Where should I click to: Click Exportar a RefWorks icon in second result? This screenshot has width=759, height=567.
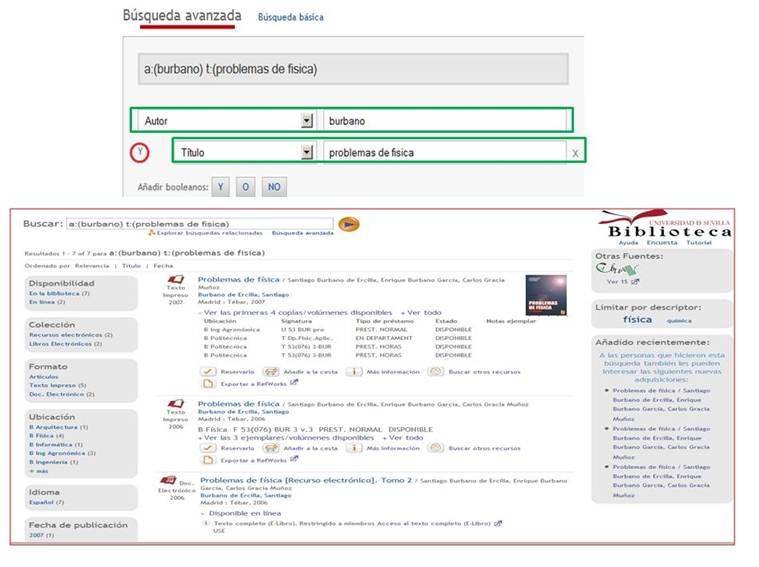coord(208,460)
